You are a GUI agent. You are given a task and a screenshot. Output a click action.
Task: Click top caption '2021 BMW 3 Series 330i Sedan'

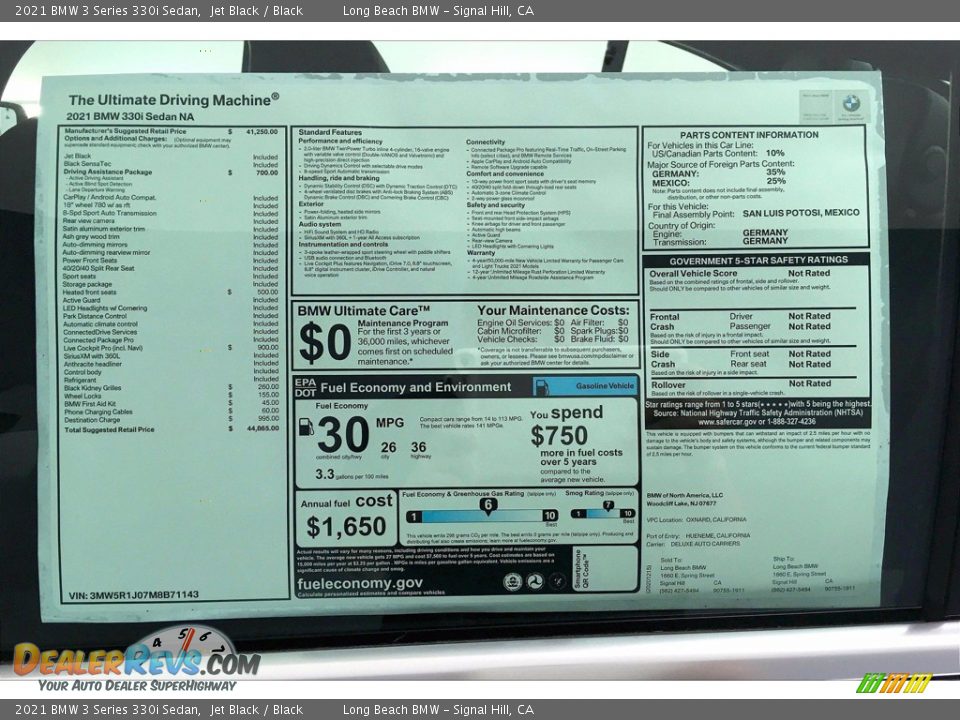[108, 10]
